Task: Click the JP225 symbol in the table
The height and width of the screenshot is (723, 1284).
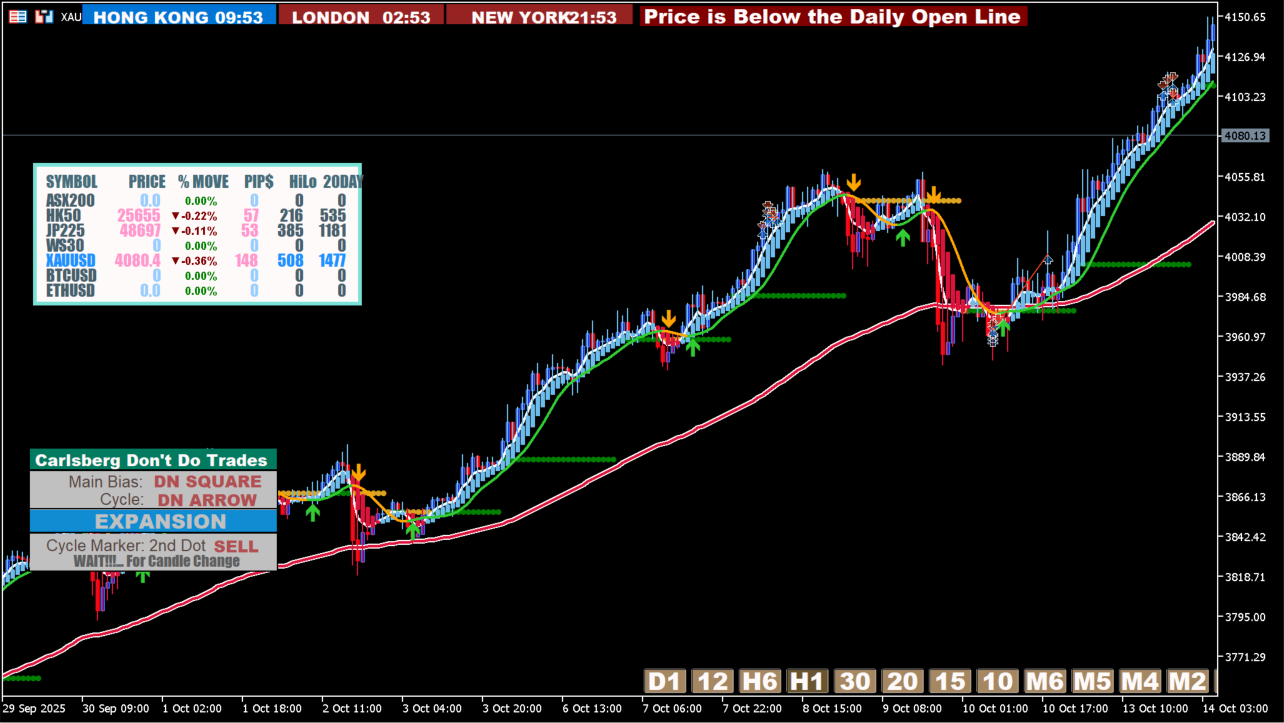Action: pyautogui.click(x=65, y=230)
